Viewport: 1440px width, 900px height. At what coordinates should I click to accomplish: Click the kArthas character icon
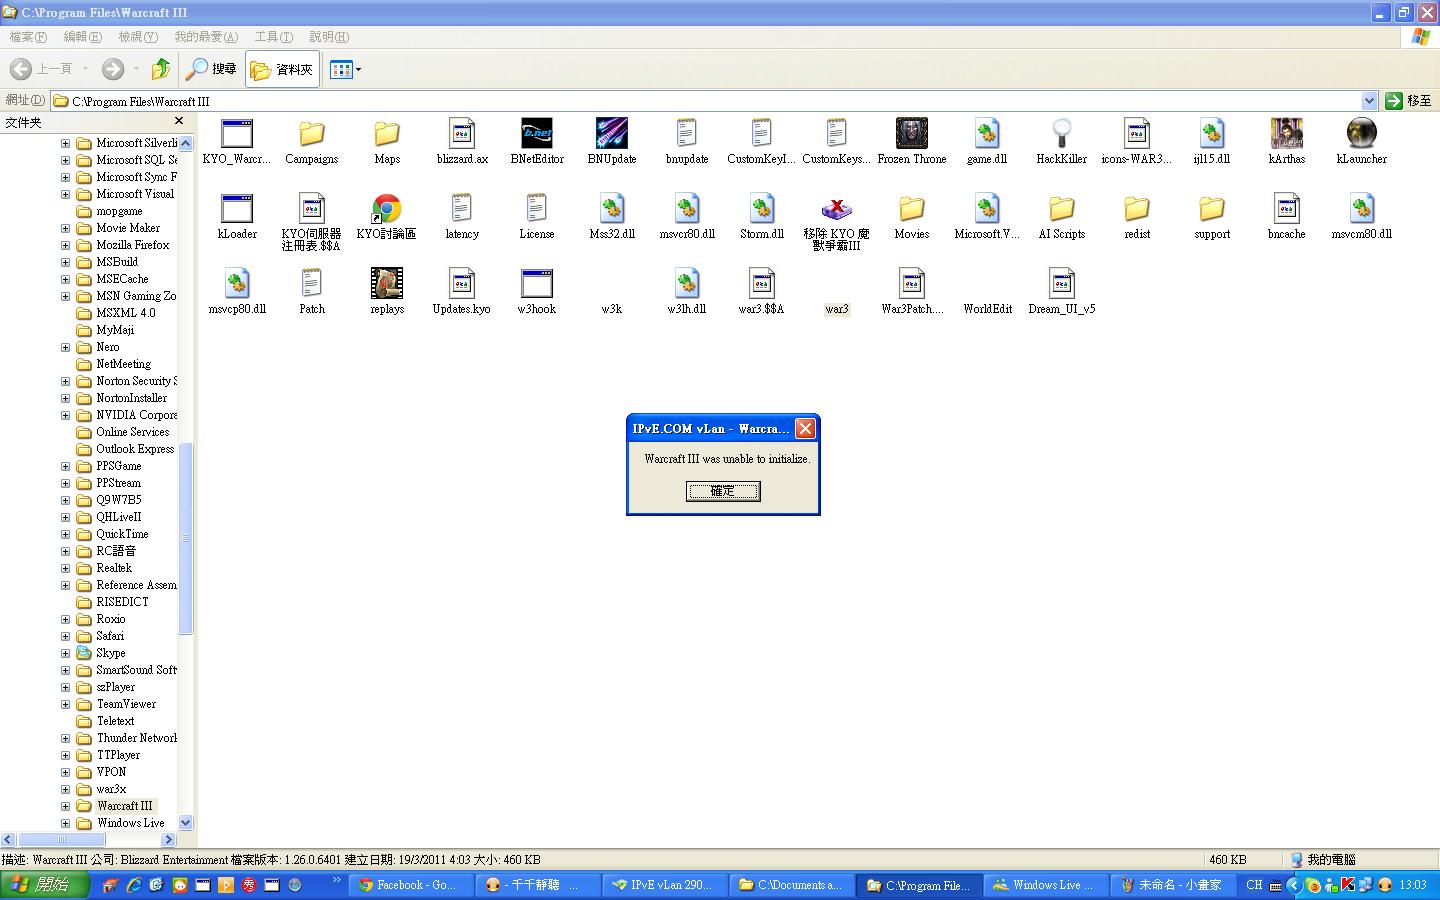(1286, 134)
